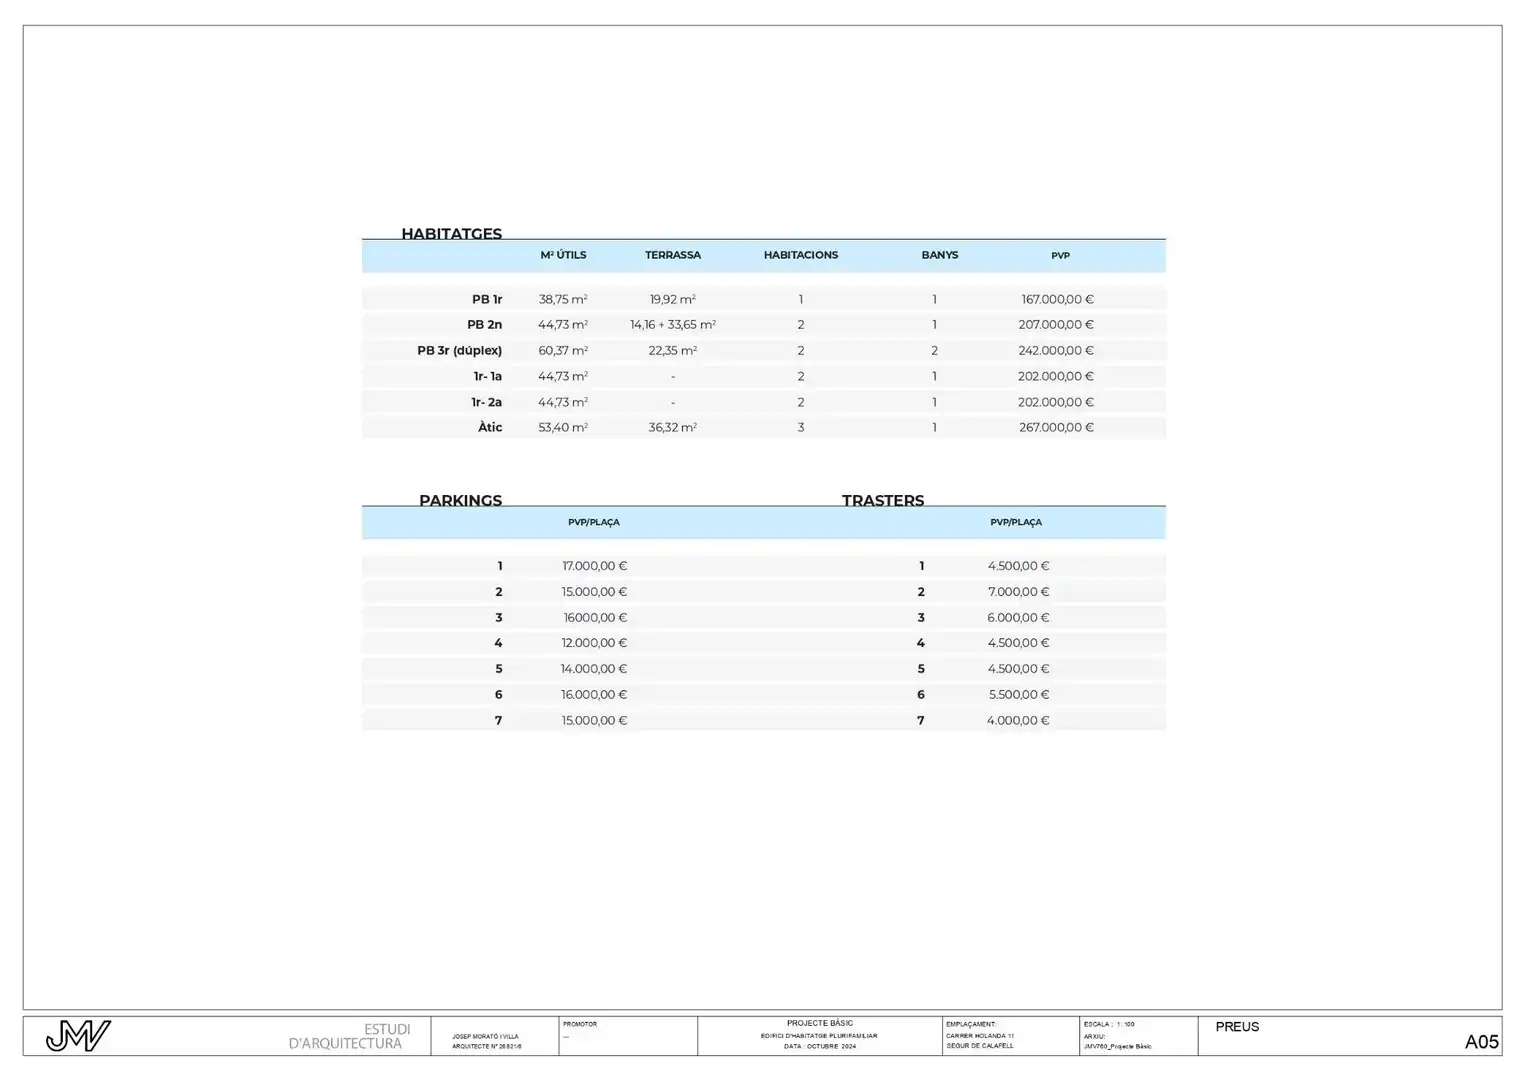The height and width of the screenshot is (1080, 1528).
Task: Click traster 2 price 7.000,00 €
Action: point(1019,592)
